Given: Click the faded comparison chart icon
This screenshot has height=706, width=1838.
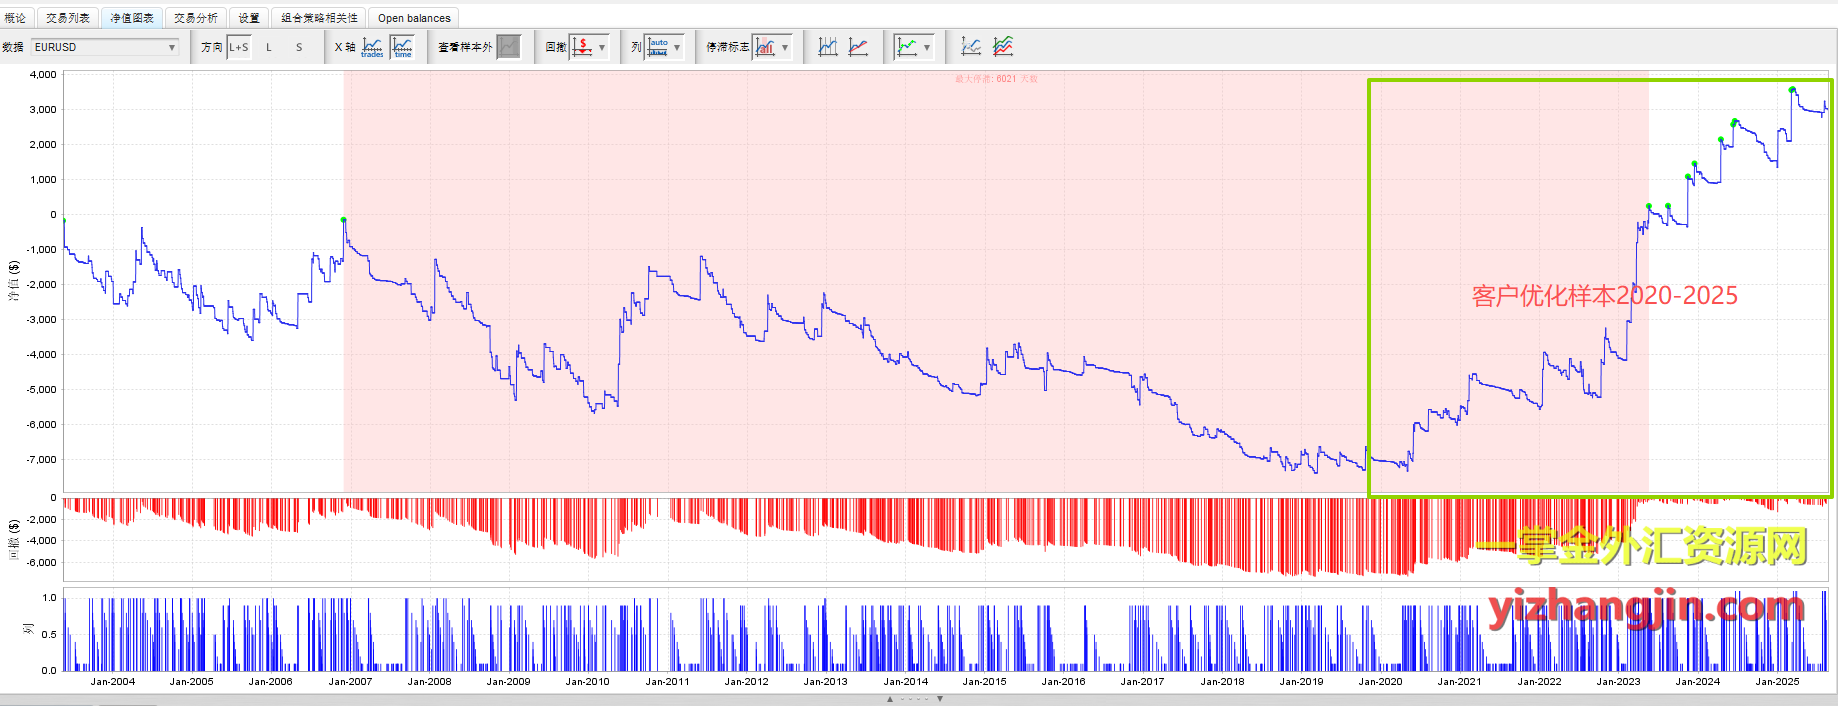Looking at the screenshot, I should [971, 47].
